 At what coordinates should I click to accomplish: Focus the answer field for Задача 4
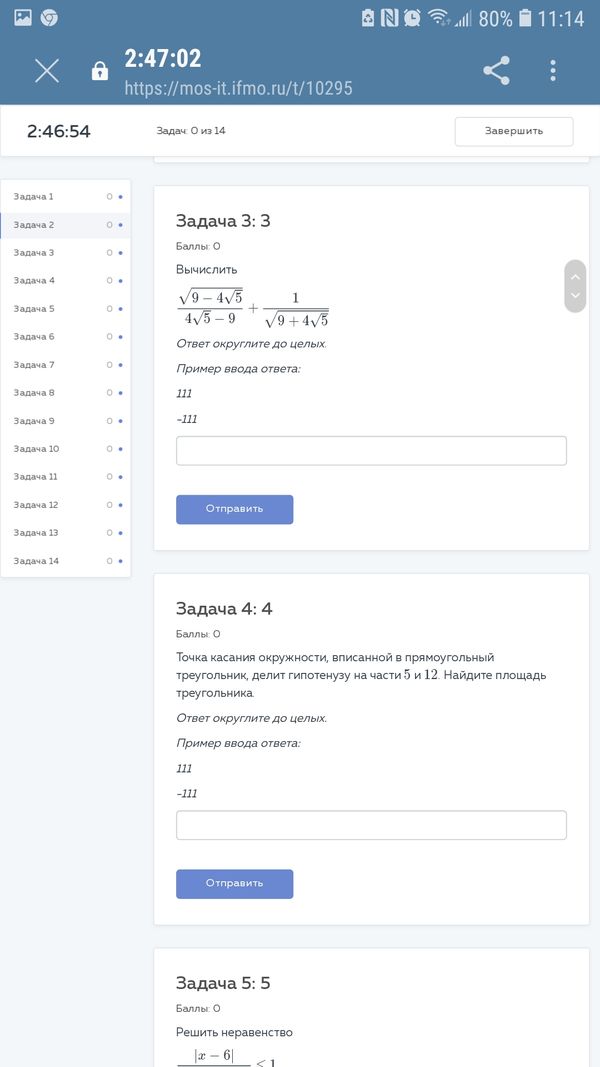(x=371, y=826)
